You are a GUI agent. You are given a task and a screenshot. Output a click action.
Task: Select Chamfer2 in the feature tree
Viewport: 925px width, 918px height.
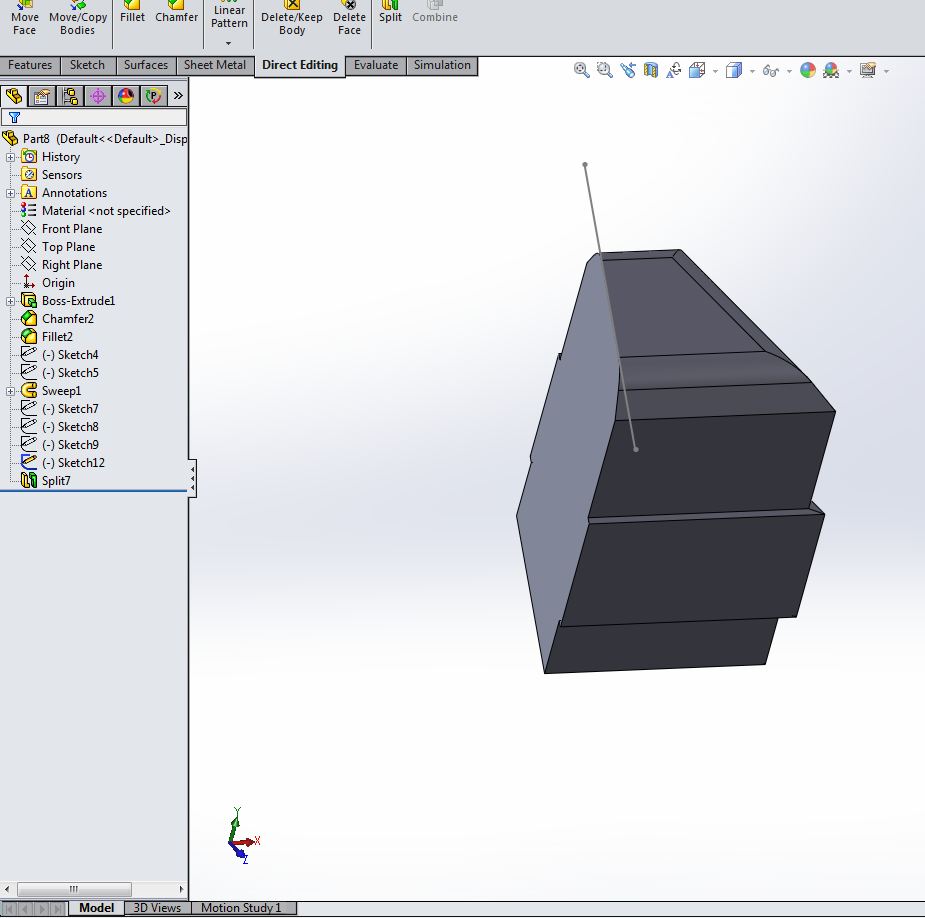pos(67,319)
